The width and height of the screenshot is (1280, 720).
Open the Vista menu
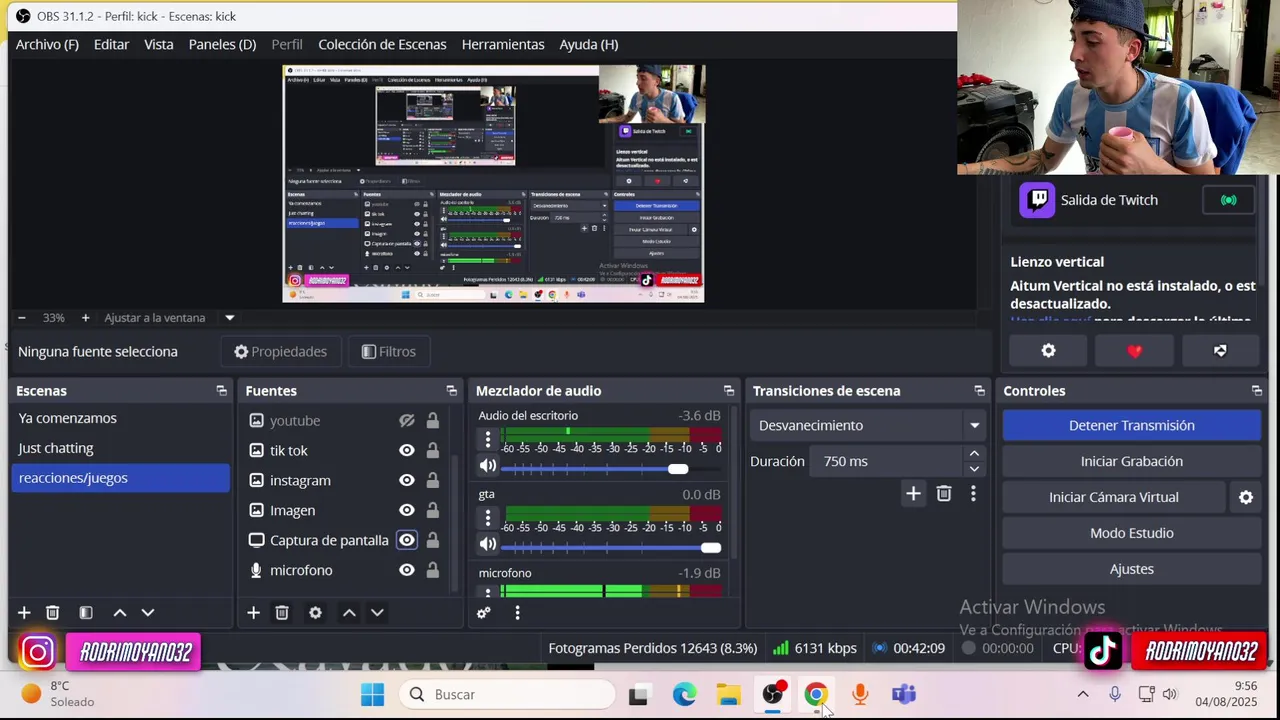158,44
